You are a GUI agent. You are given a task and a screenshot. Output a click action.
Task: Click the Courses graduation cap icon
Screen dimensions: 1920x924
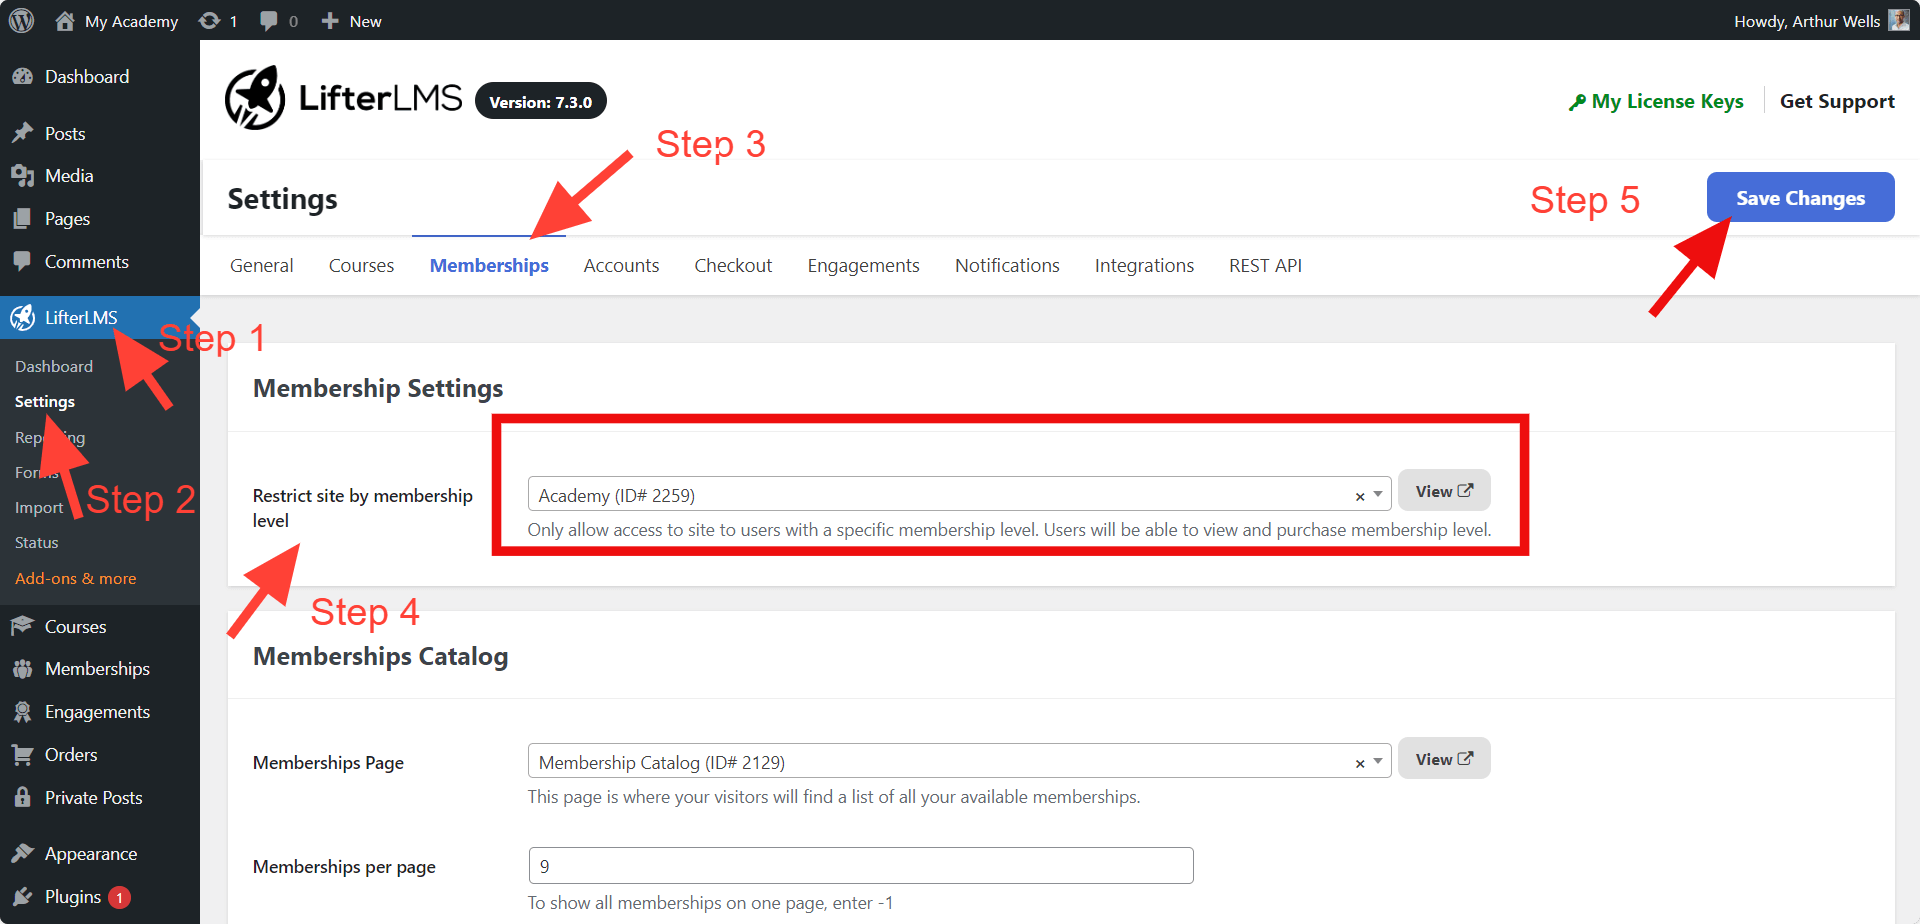(22, 626)
